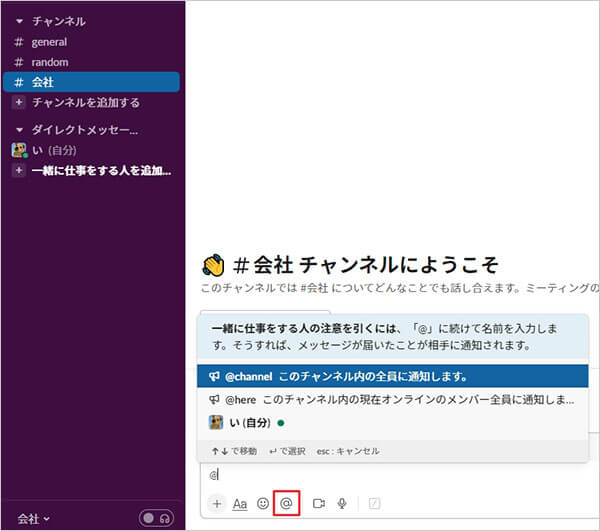This screenshot has height=531, width=600.
Task: Open the random channel
Action: (x=49, y=62)
